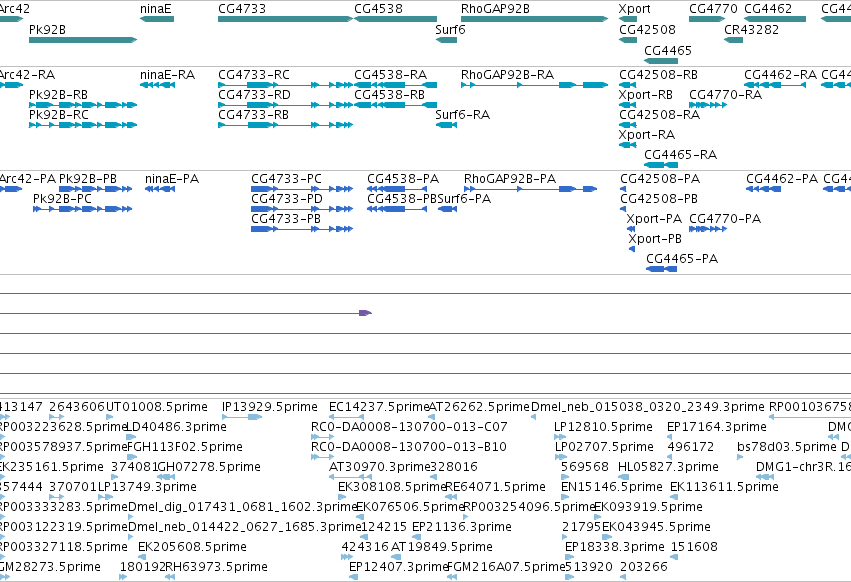Select the RhoGAP92B-PA protein feature
The height and width of the screenshot is (582, 851).
[530, 189]
